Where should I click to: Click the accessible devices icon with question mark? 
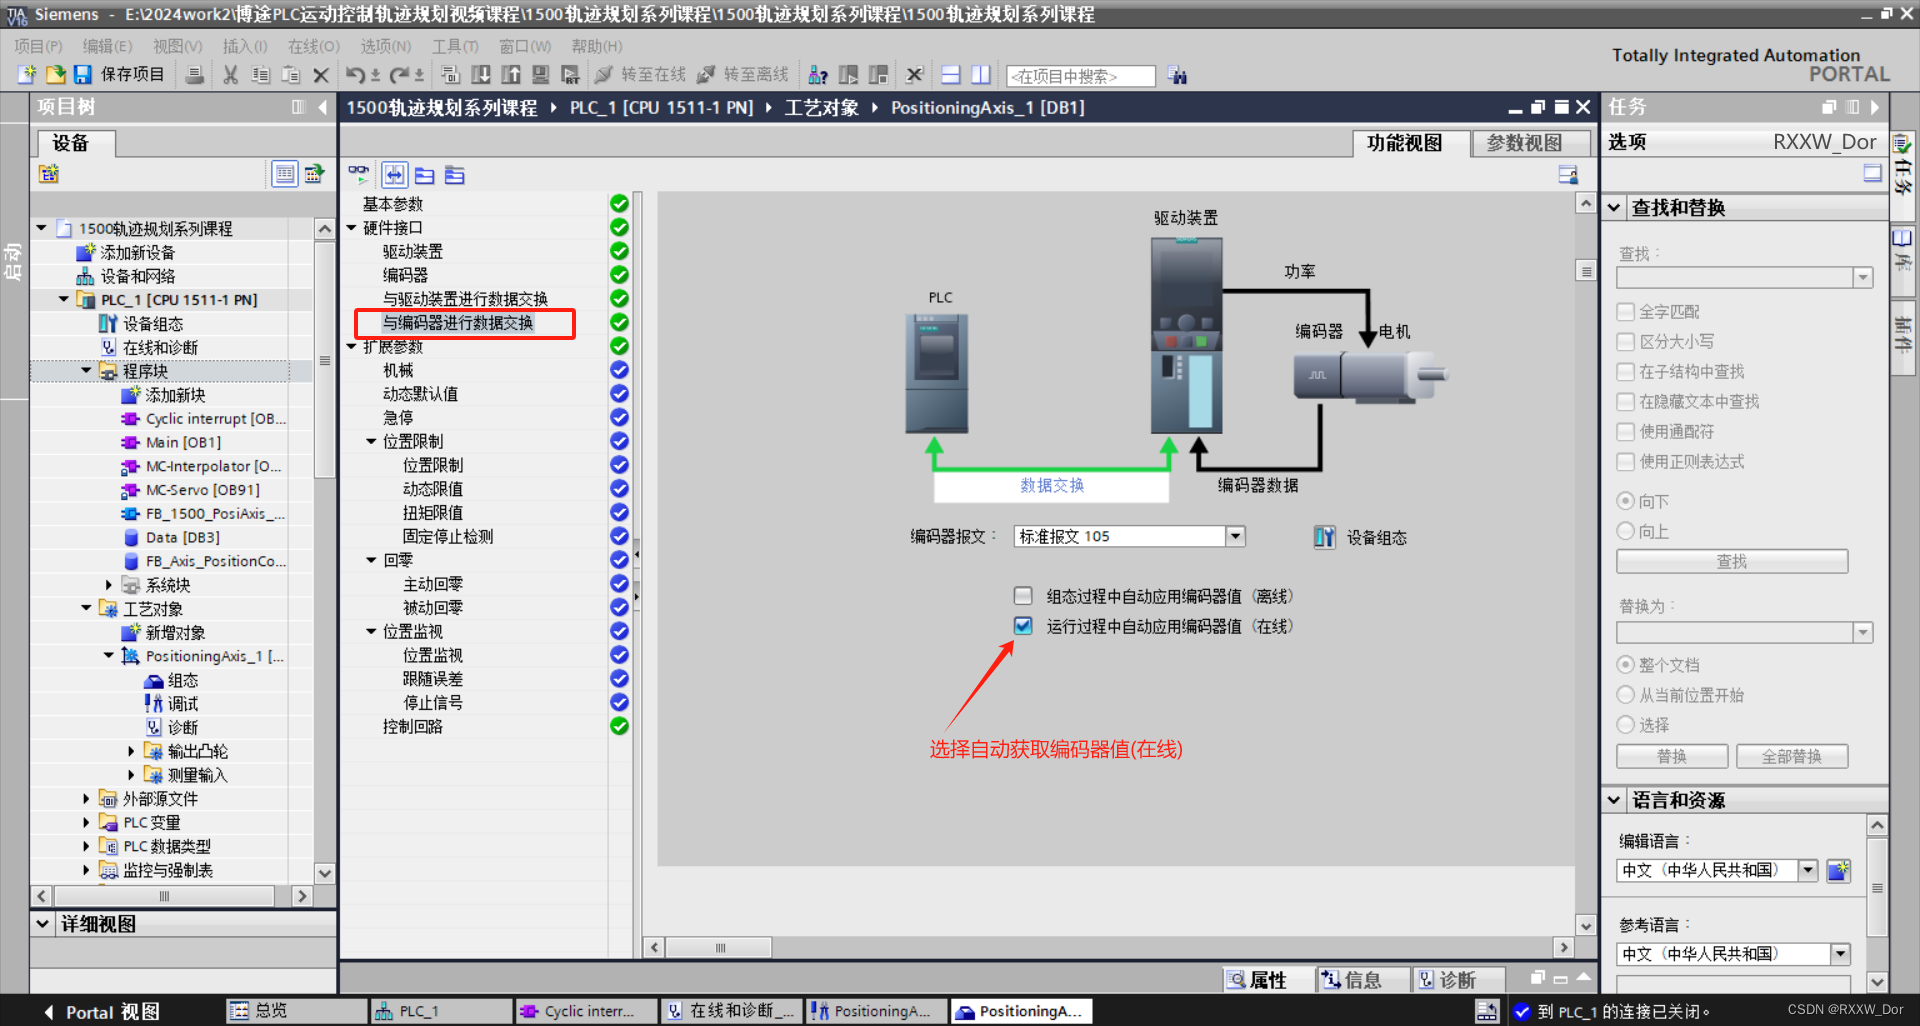pos(818,75)
